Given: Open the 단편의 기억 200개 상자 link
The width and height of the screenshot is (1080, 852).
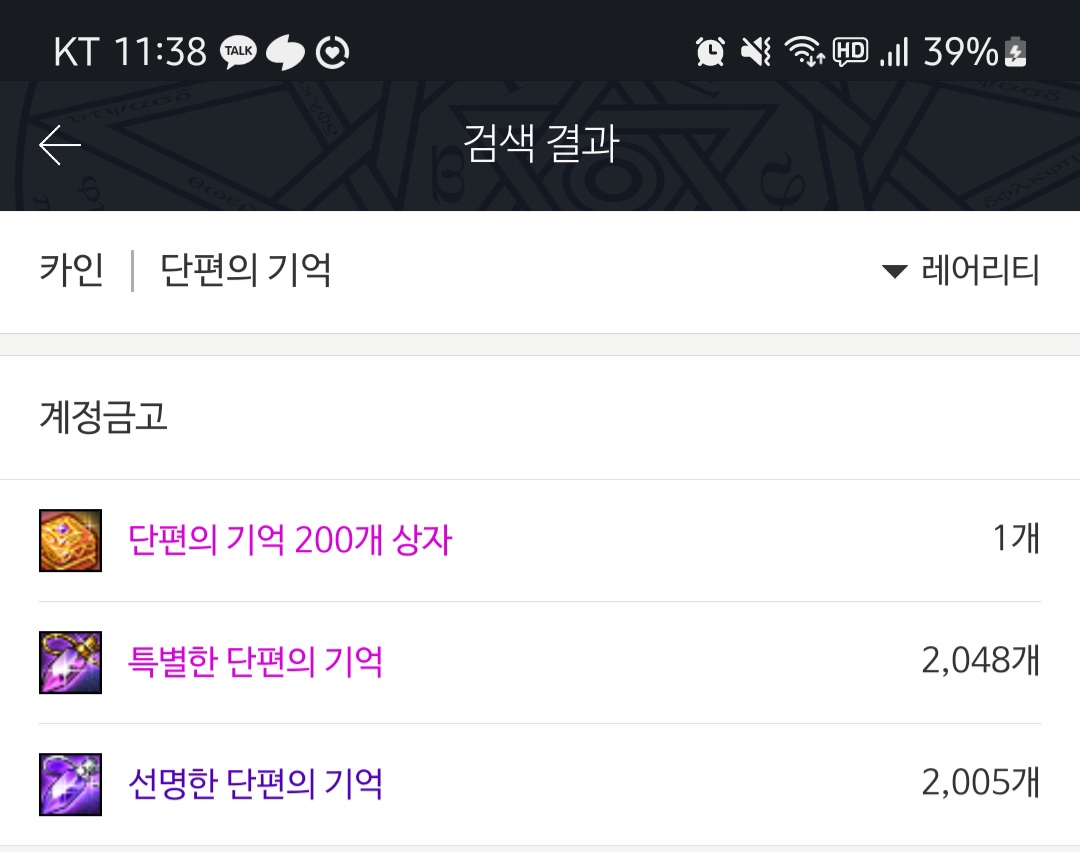Looking at the screenshot, I should pos(290,540).
